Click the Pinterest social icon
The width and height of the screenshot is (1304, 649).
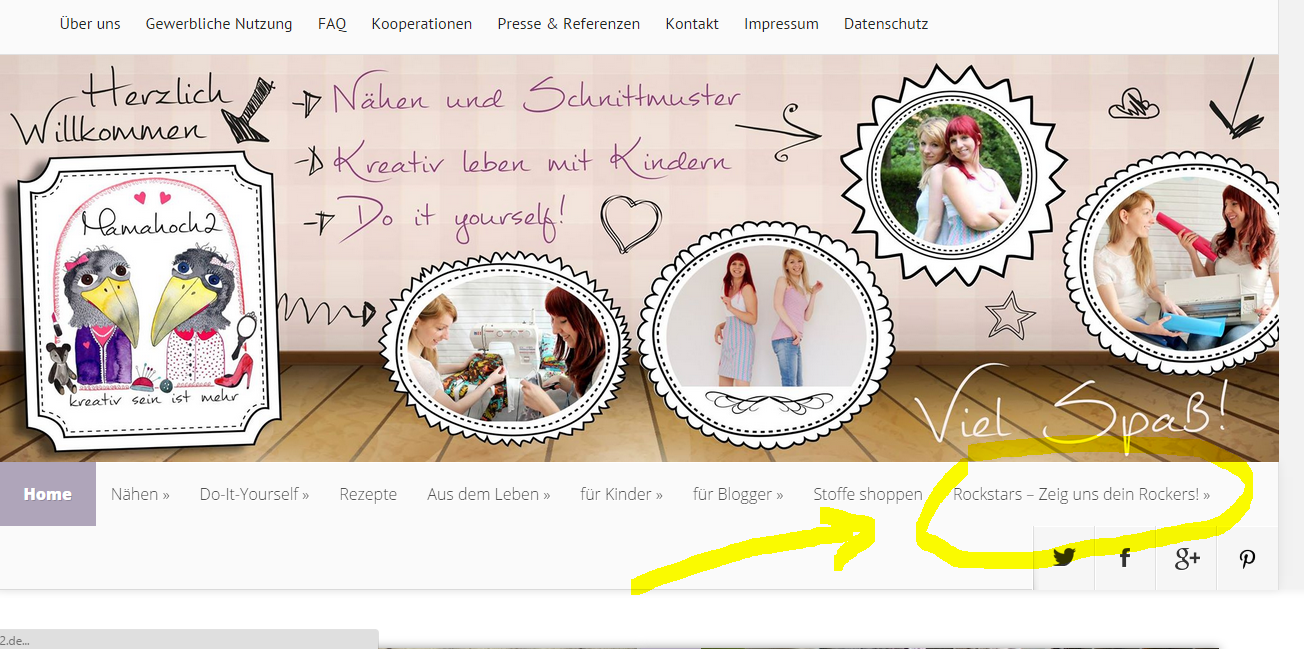click(1247, 558)
